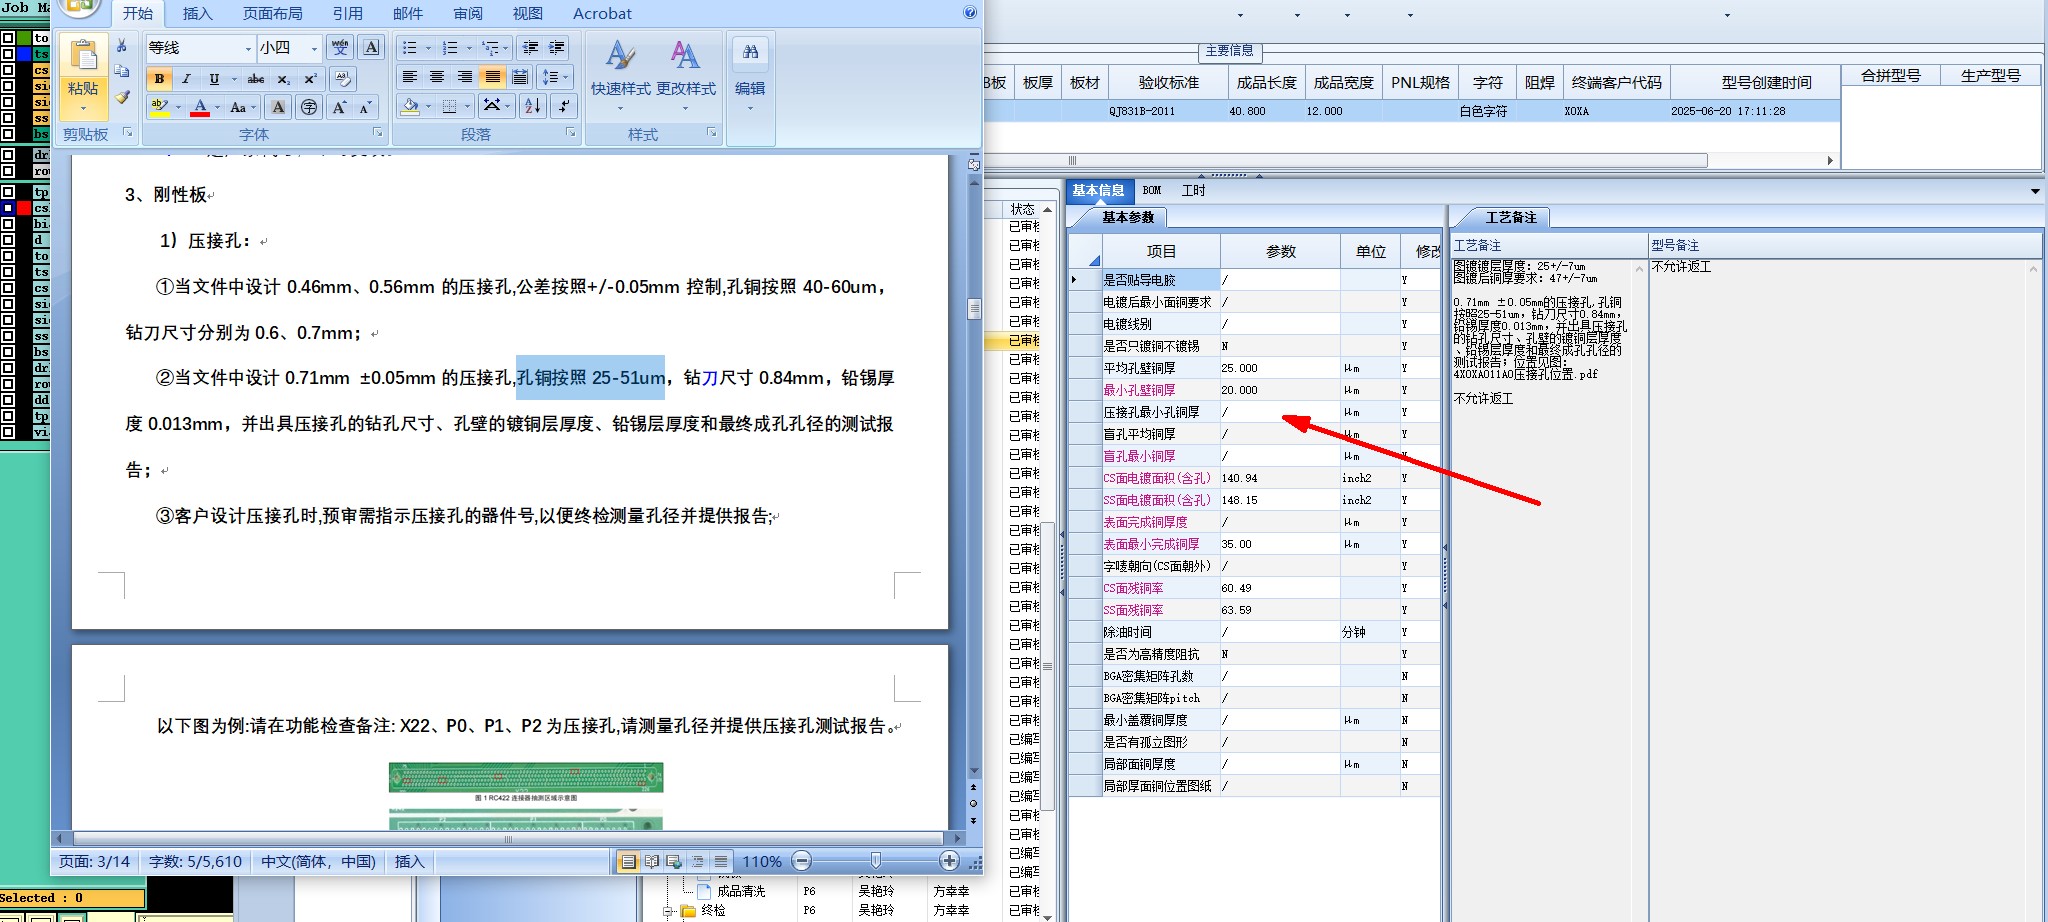This screenshot has height=922, width=2048.
Task: Click the 平均孔壁铜厚 value cell 25.000
Action: (1279, 368)
